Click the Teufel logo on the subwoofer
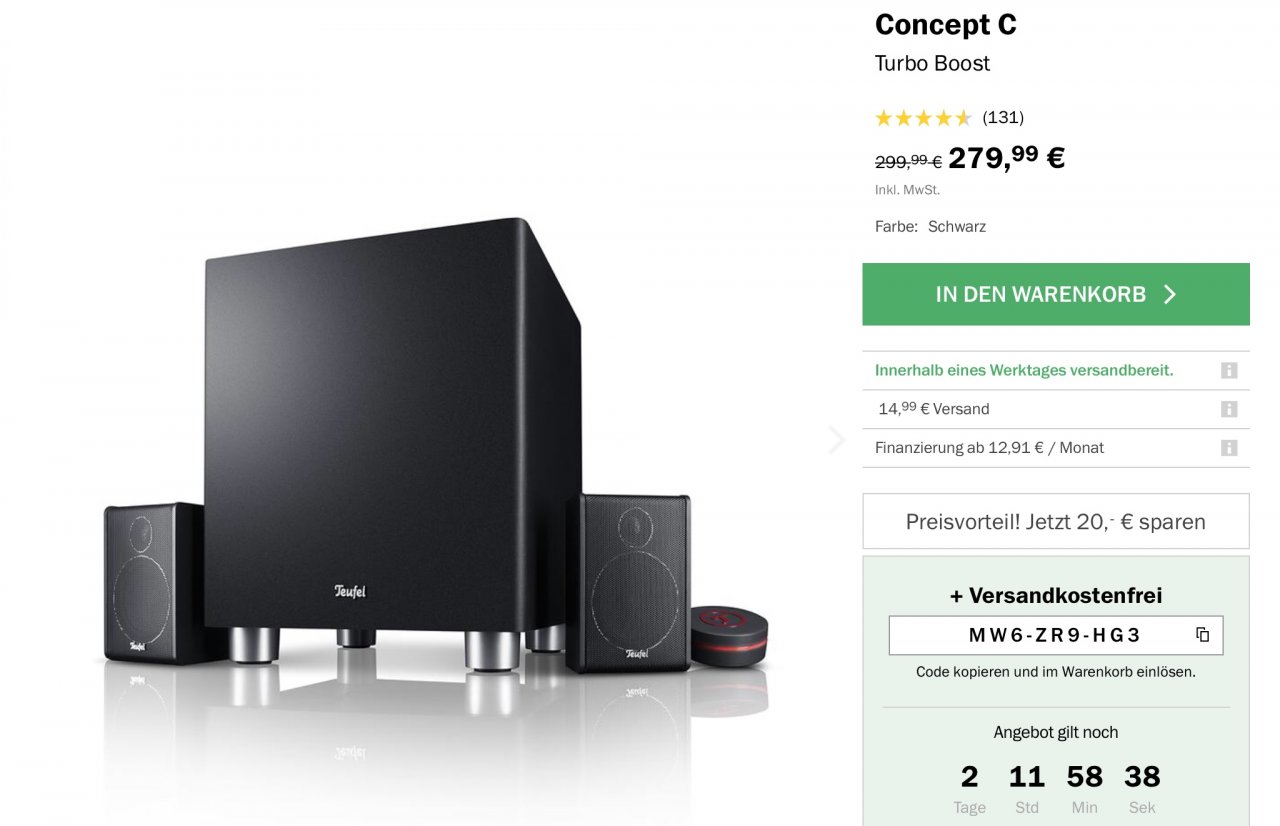This screenshot has width=1280, height=826. click(350, 591)
